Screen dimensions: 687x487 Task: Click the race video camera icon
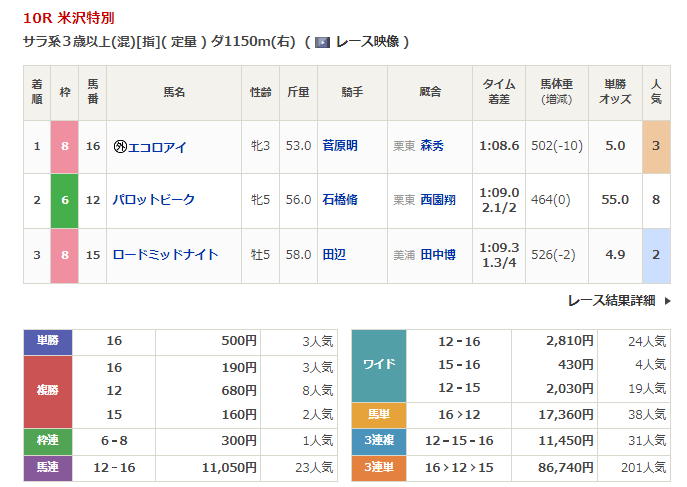(321, 42)
